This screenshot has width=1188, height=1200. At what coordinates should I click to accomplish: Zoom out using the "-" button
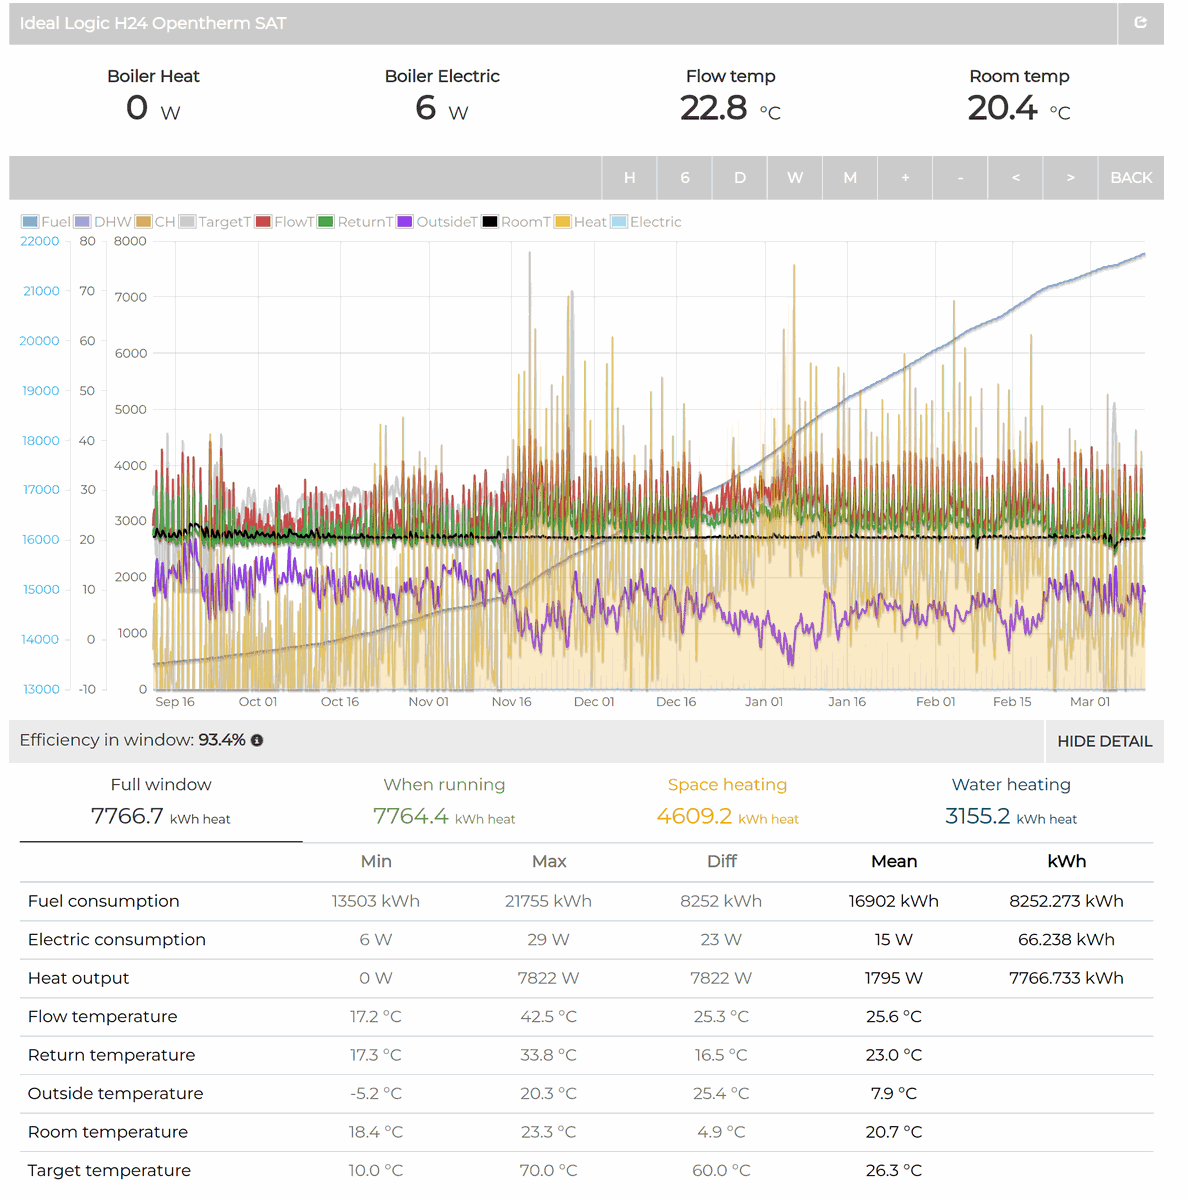960,177
